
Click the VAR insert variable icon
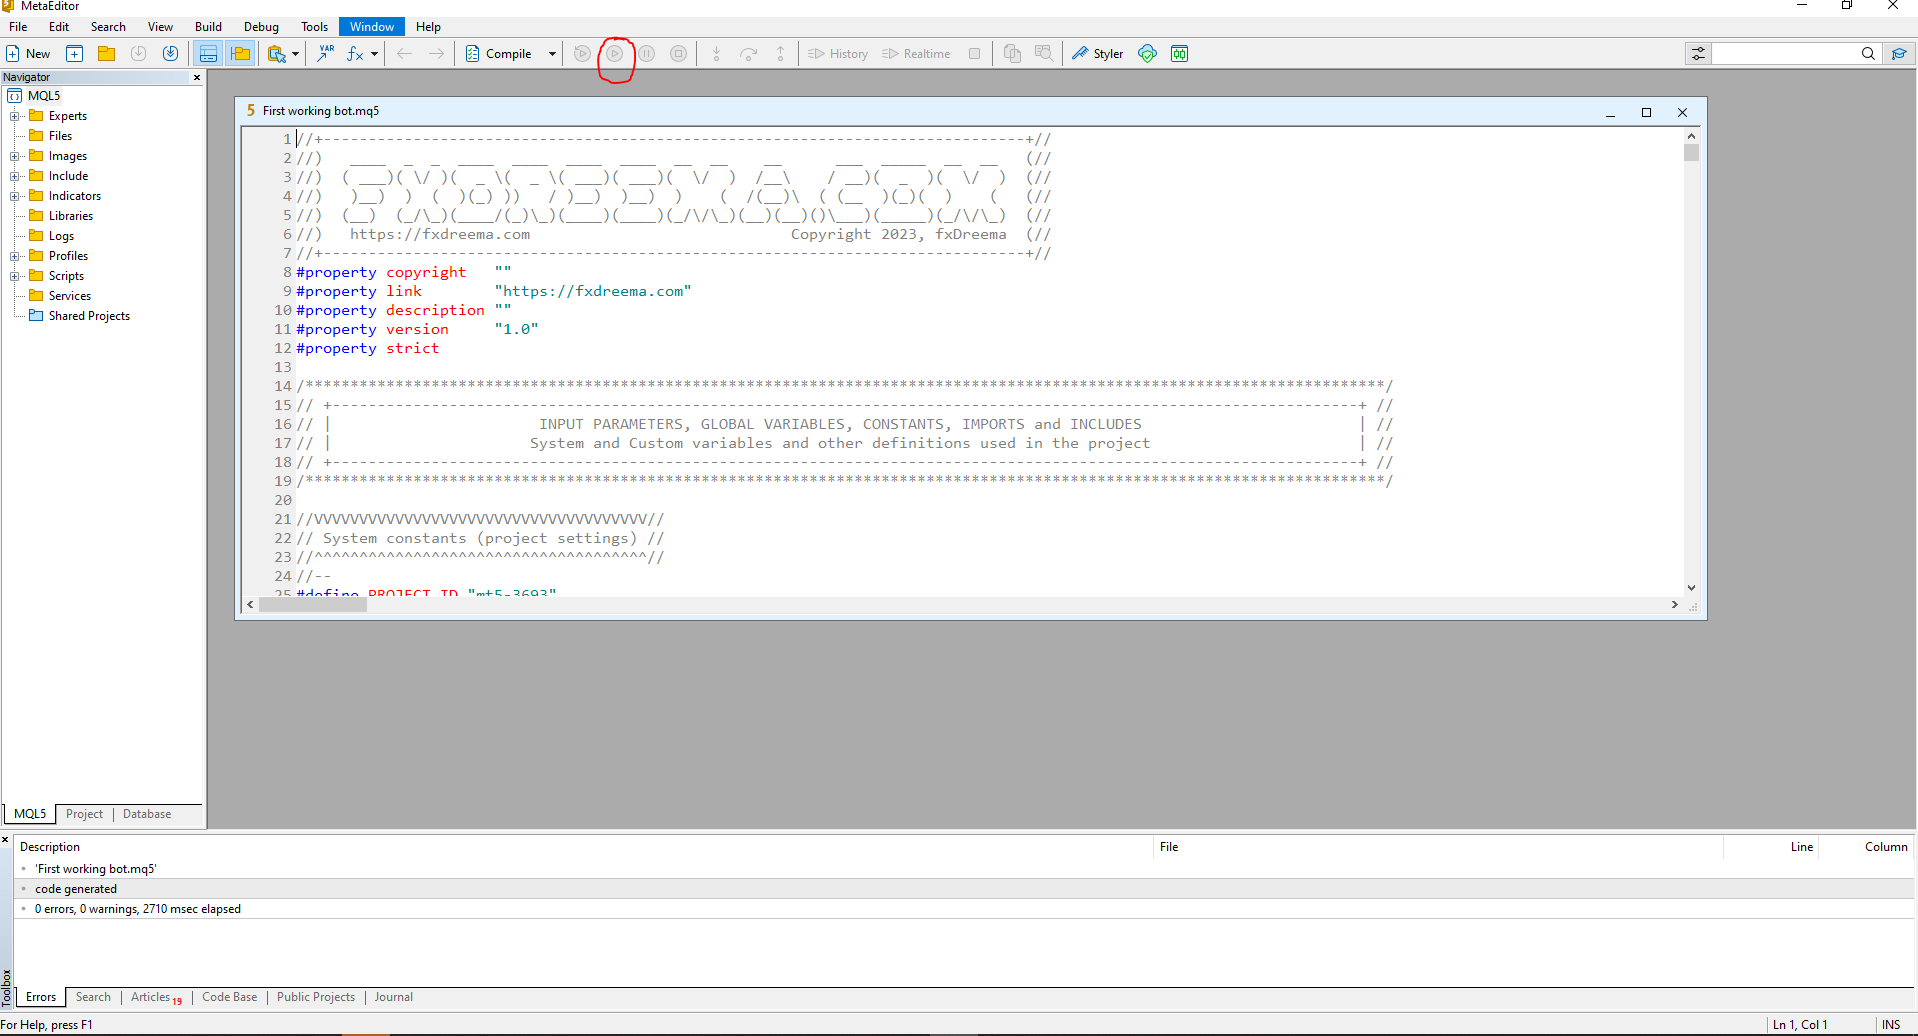(x=326, y=54)
